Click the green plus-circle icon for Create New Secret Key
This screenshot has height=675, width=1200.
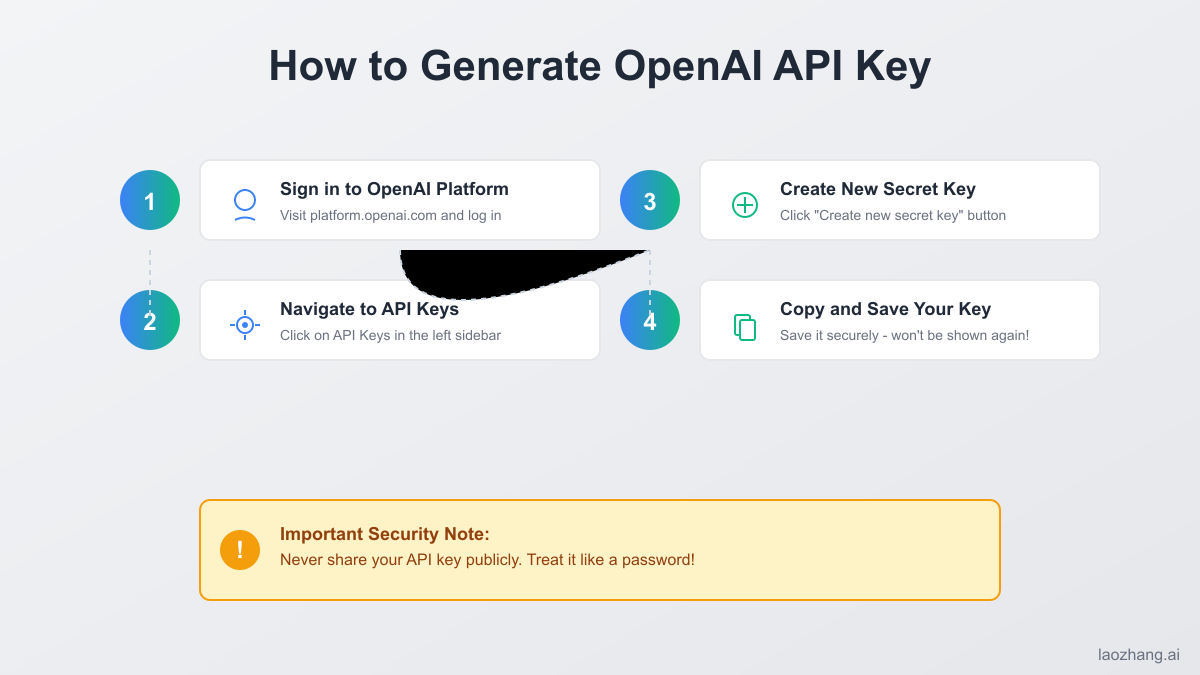pyautogui.click(x=744, y=205)
